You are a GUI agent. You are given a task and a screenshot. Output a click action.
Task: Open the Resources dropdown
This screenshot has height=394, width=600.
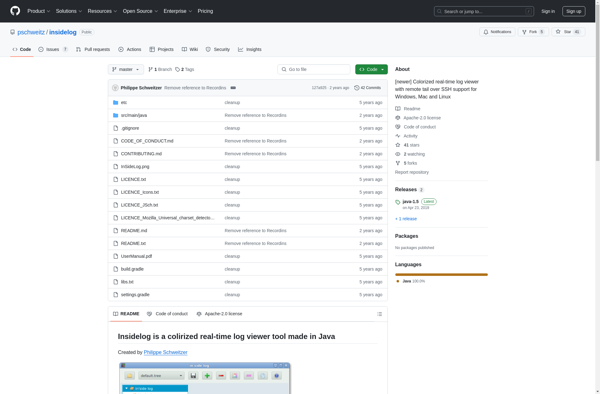102,11
